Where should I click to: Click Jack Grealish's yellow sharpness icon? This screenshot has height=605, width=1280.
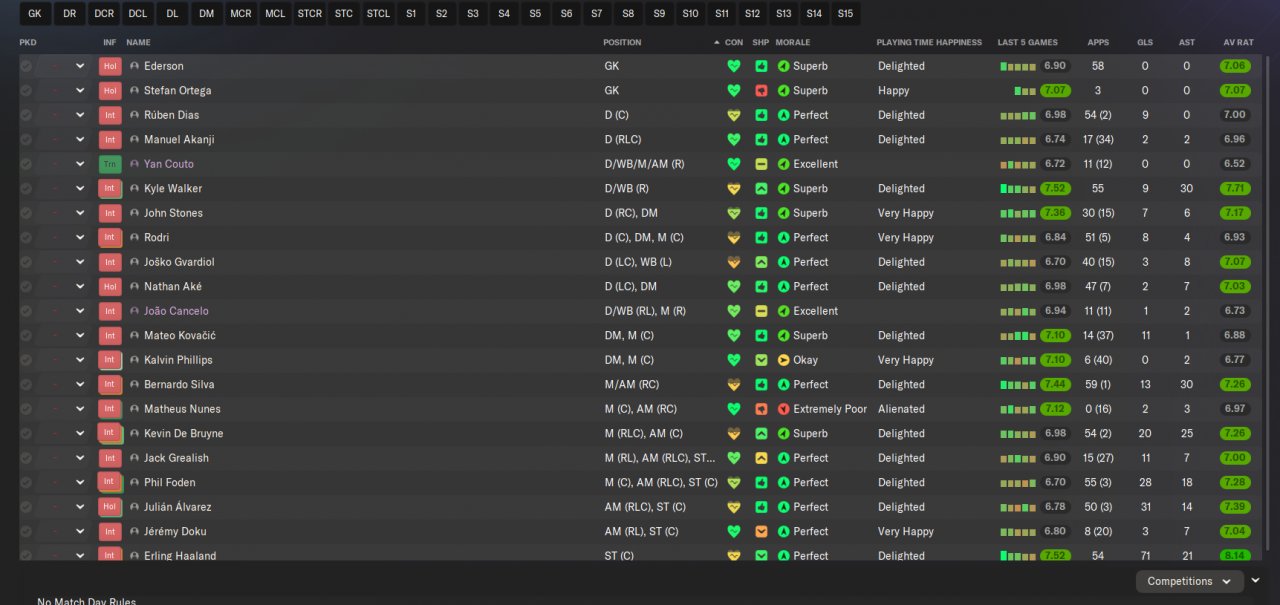[761, 458]
